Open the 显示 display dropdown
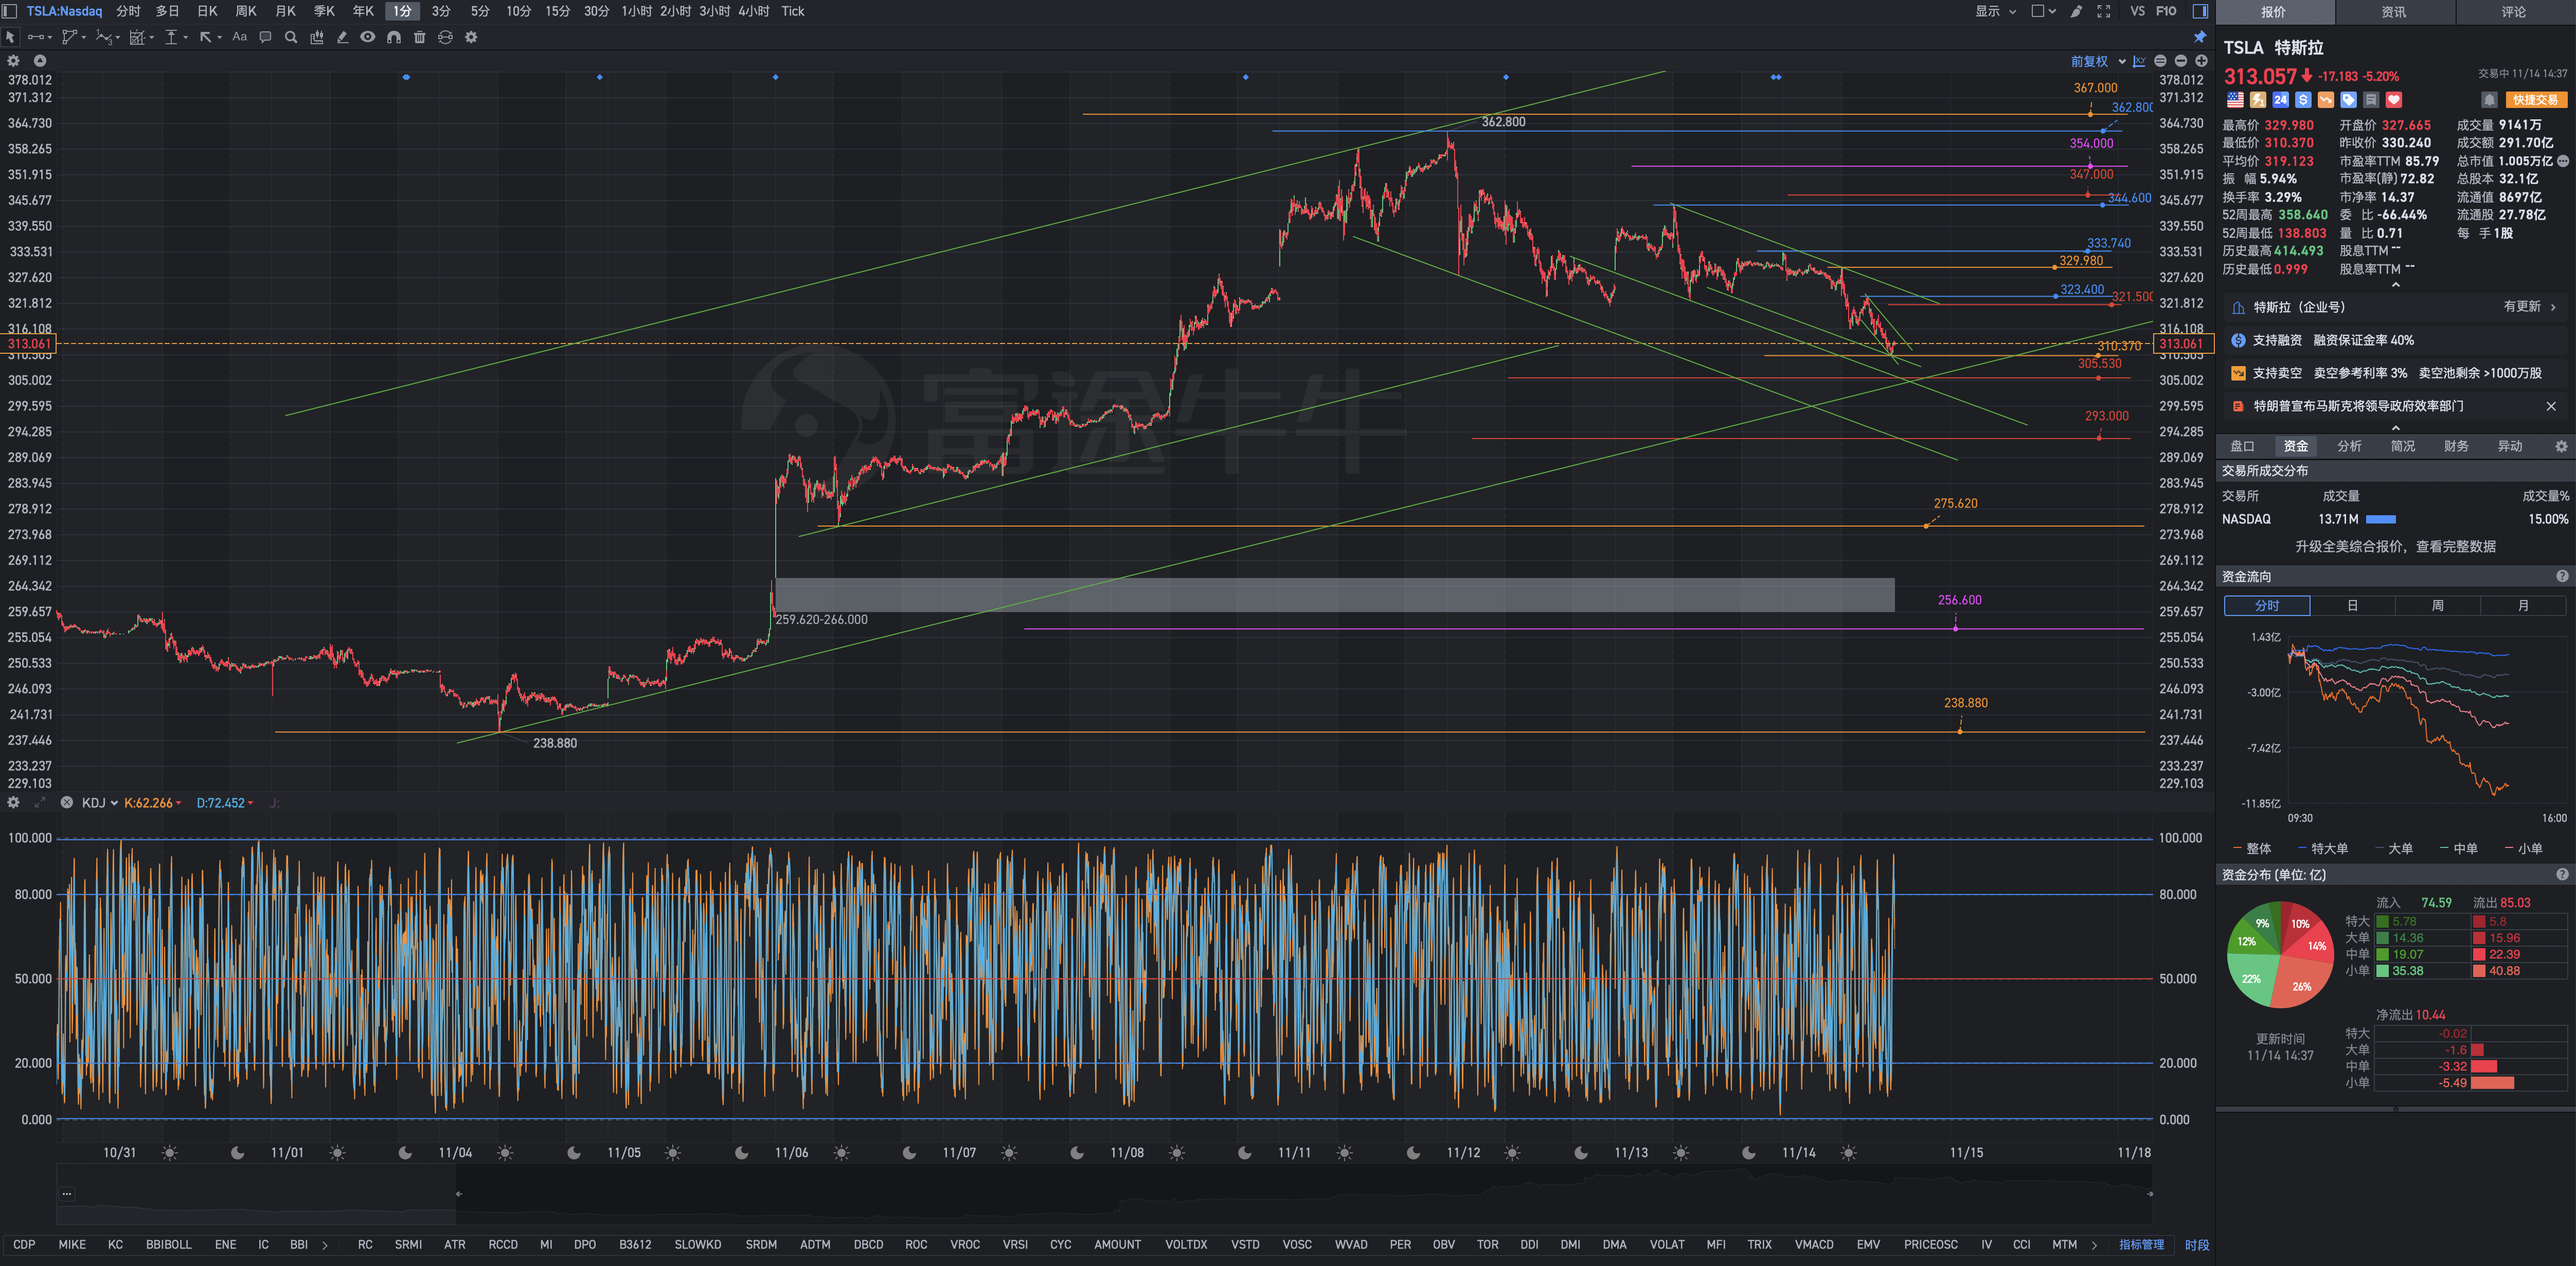 point(1995,11)
